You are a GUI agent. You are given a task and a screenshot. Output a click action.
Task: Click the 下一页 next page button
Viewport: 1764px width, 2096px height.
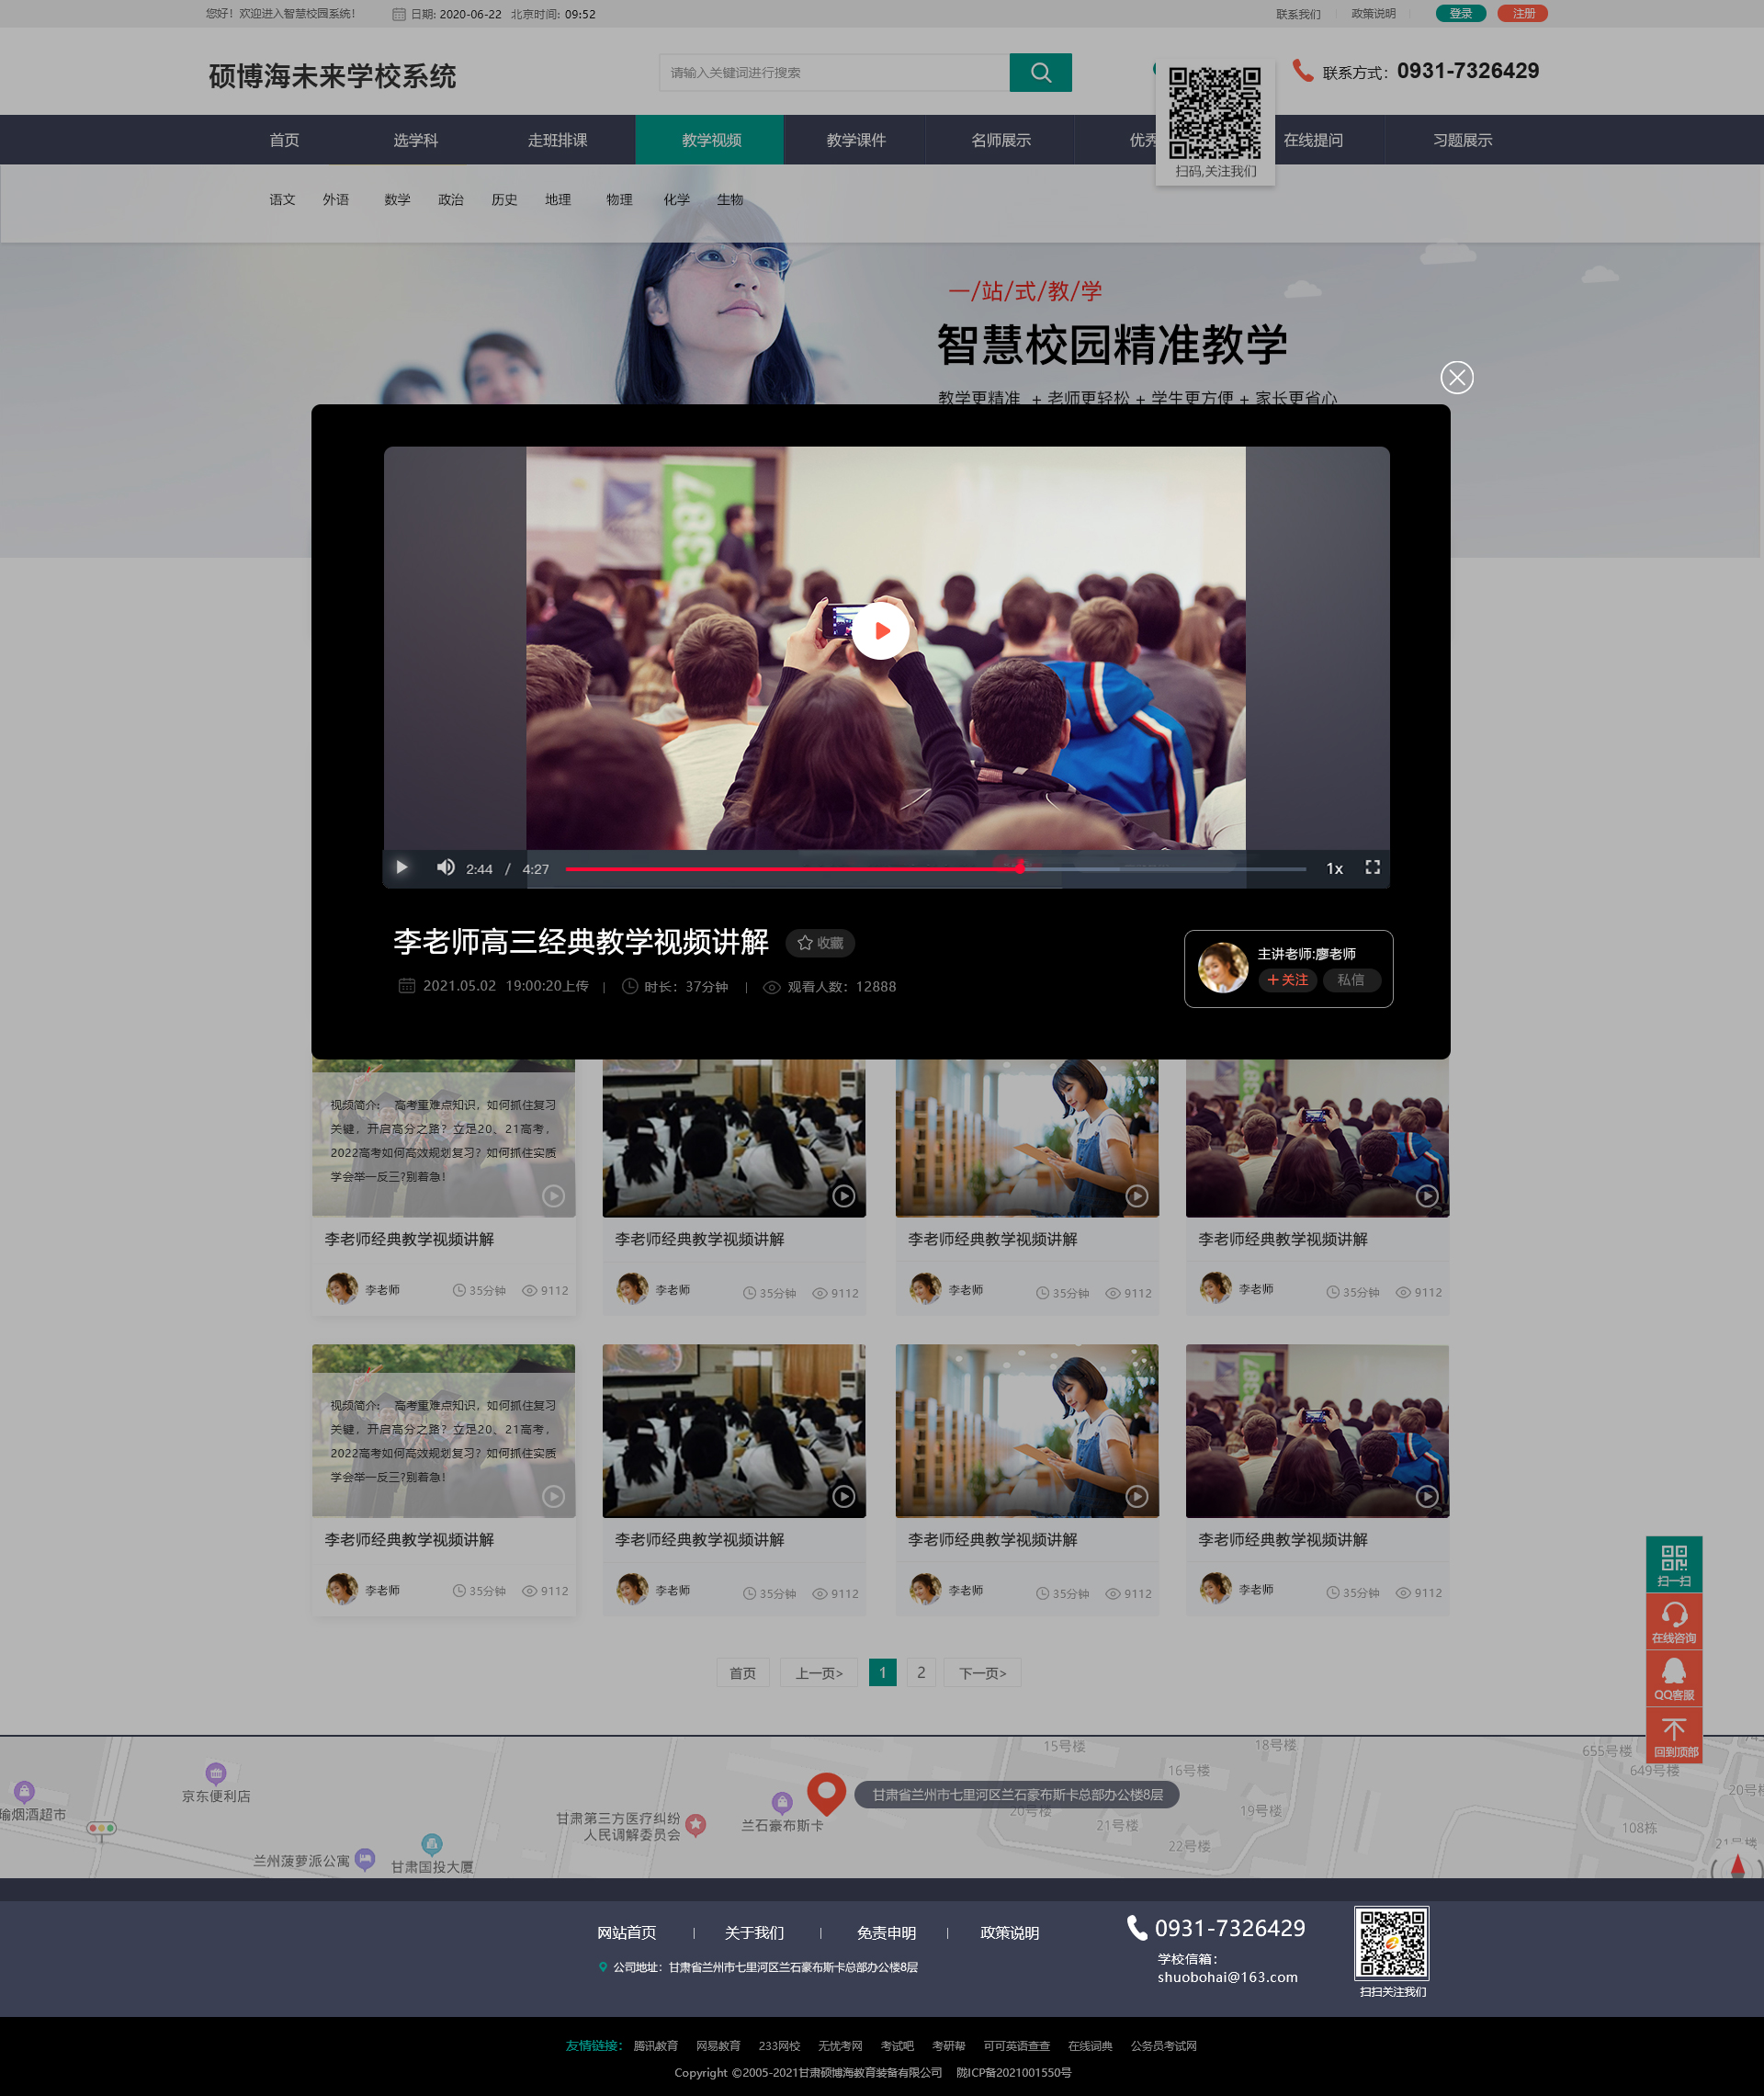click(x=982, y=1672)
